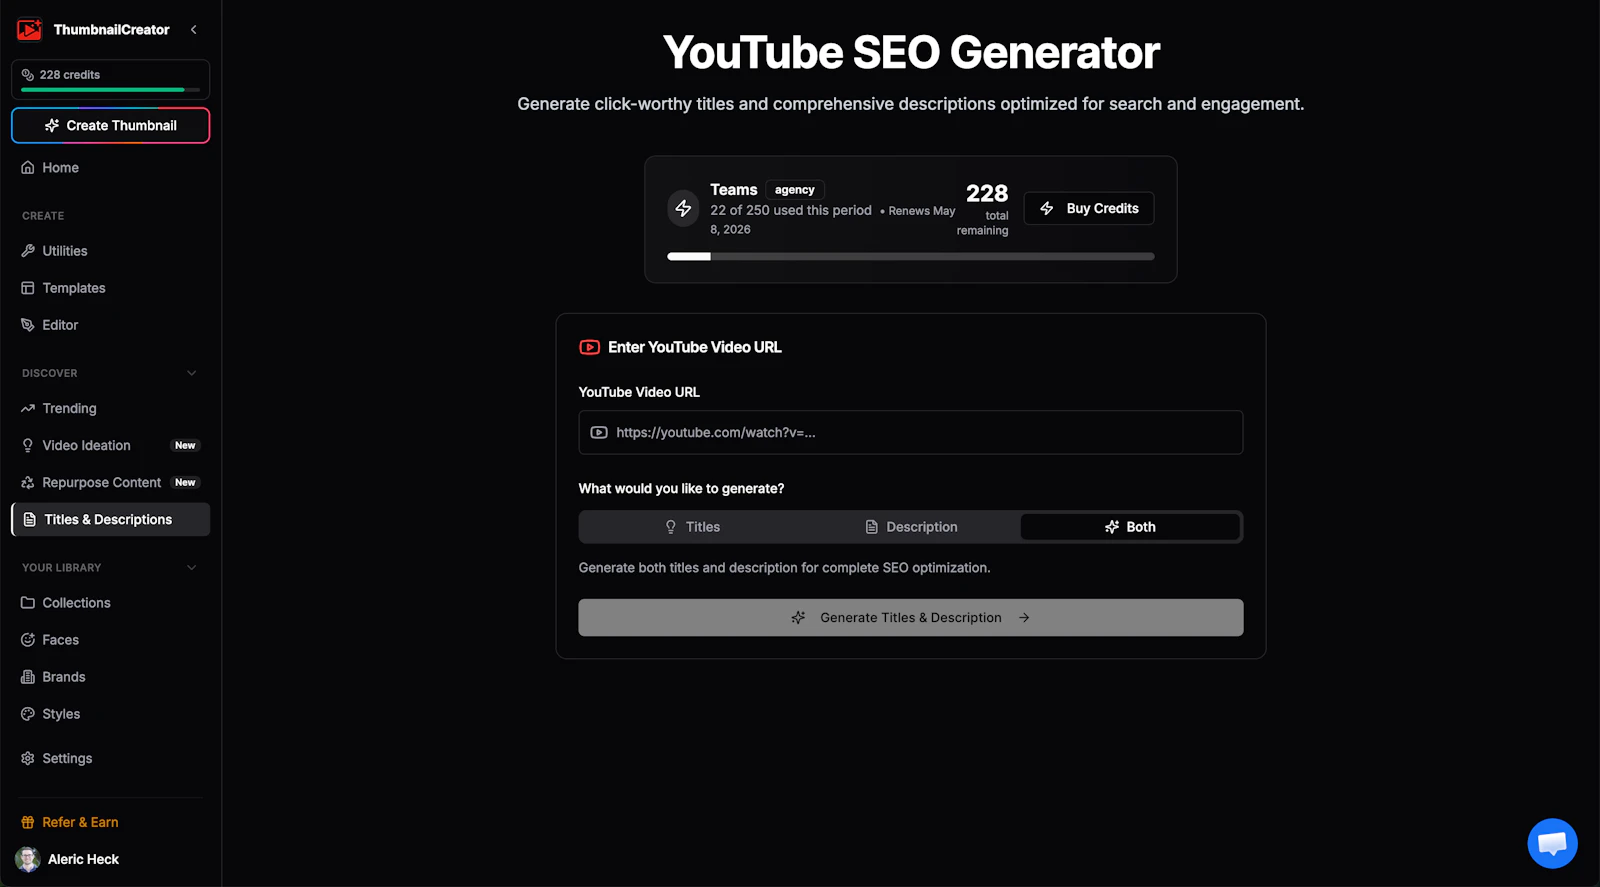1600x887 pixels.
Task: Click the lightning icon on Buy Credits
Action: click(x=1047, y=208)
